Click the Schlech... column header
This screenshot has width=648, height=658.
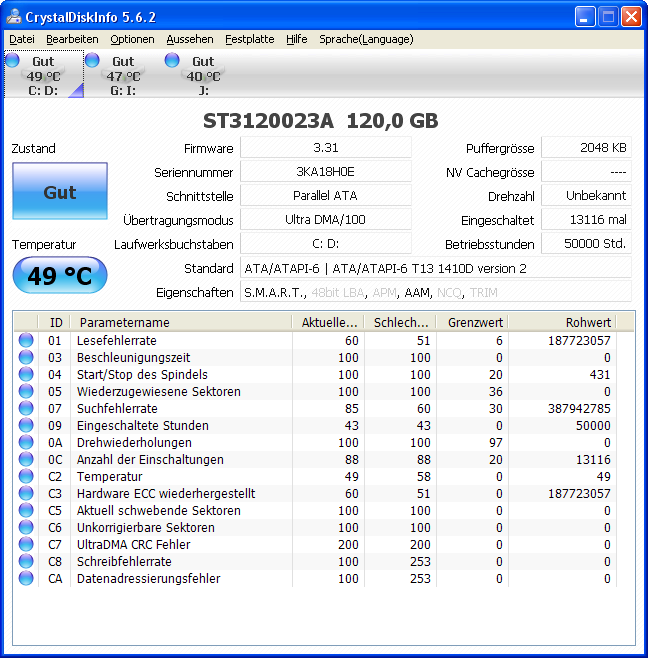point(400,322)
